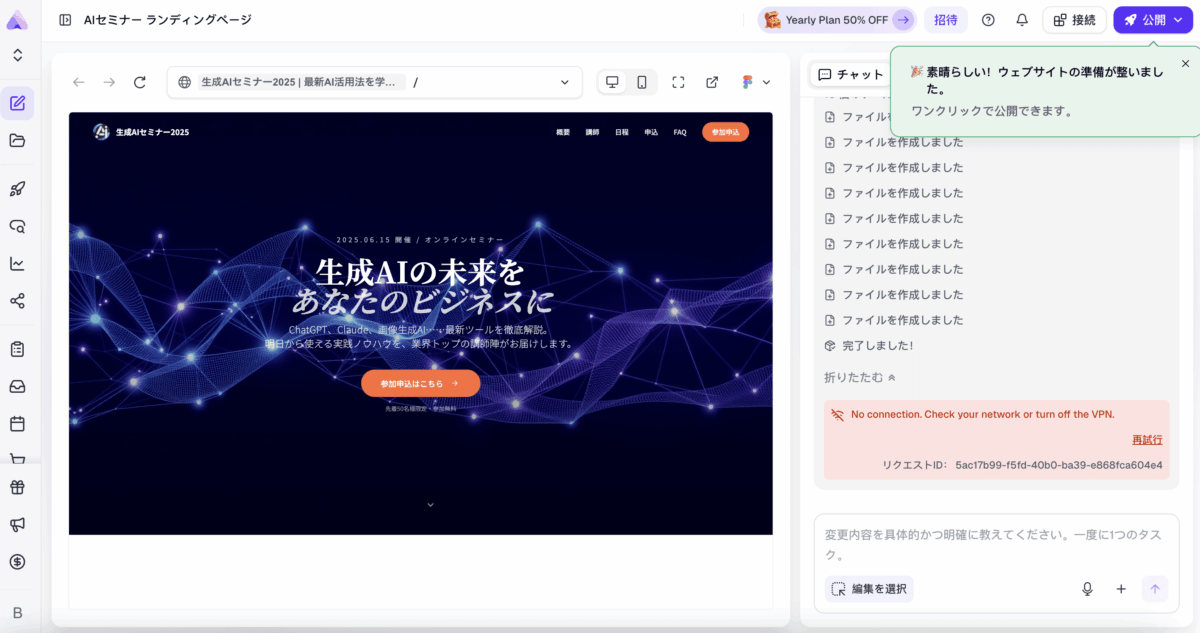Viewport: 1200px width, 633px height.
Task: Click the microphone voice input icon
Action: point(1087,589)
